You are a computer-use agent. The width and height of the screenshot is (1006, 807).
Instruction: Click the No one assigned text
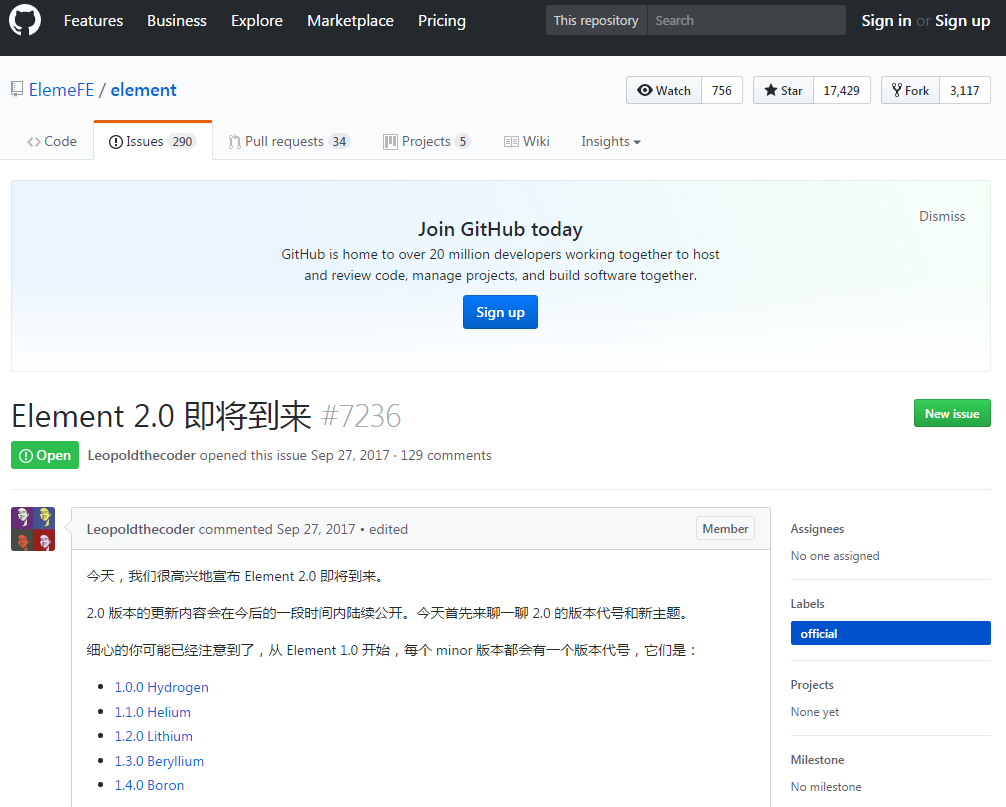(x=835, y=556)
